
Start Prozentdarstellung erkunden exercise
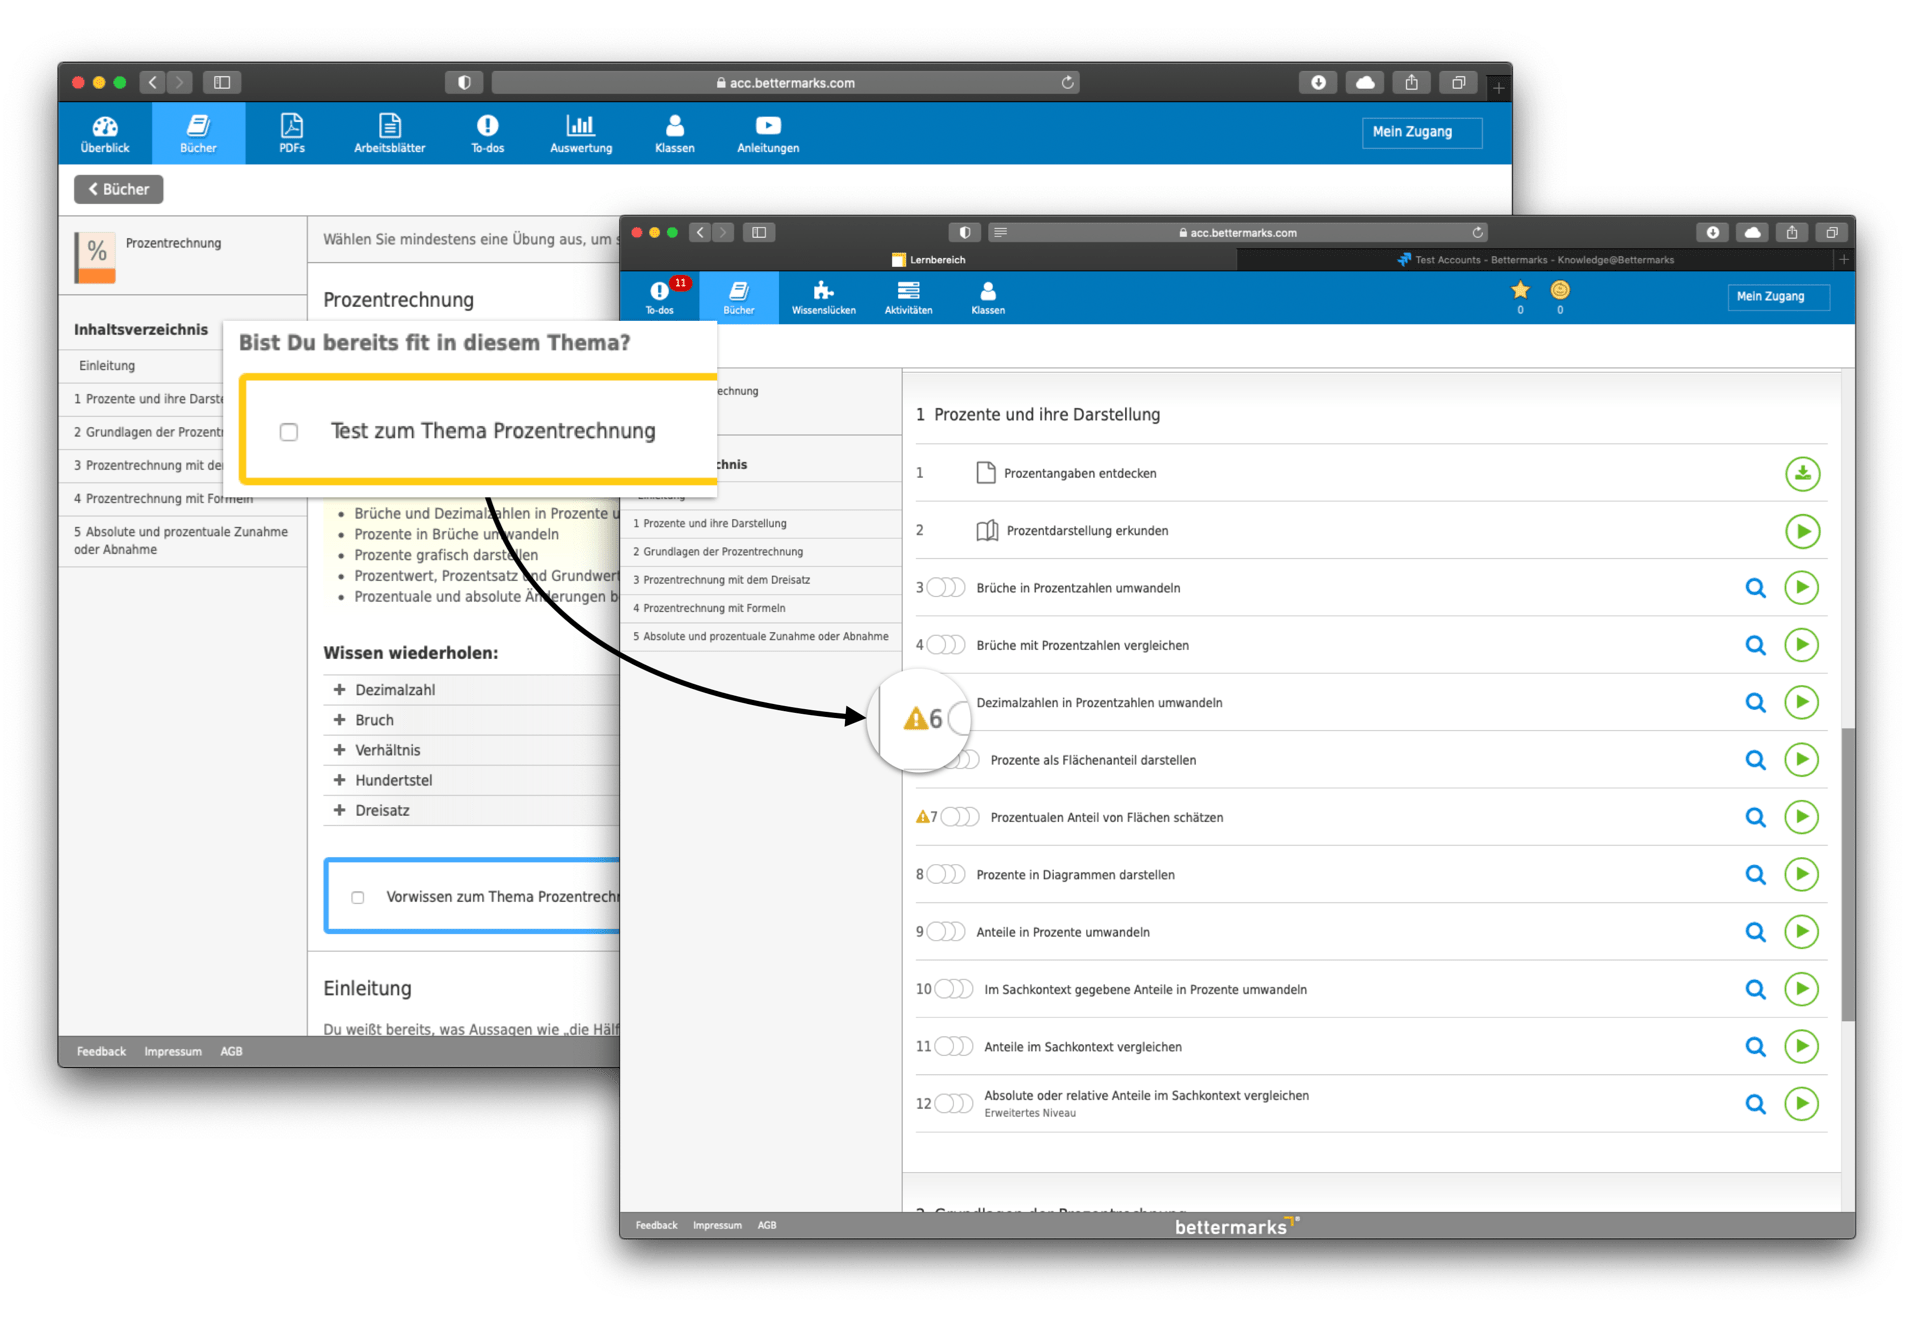point(1801,530)
